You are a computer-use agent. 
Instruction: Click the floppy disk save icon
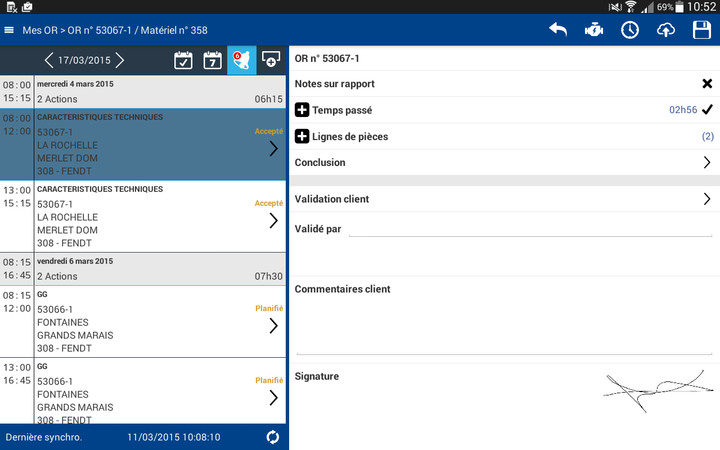[x=702, y=30]
